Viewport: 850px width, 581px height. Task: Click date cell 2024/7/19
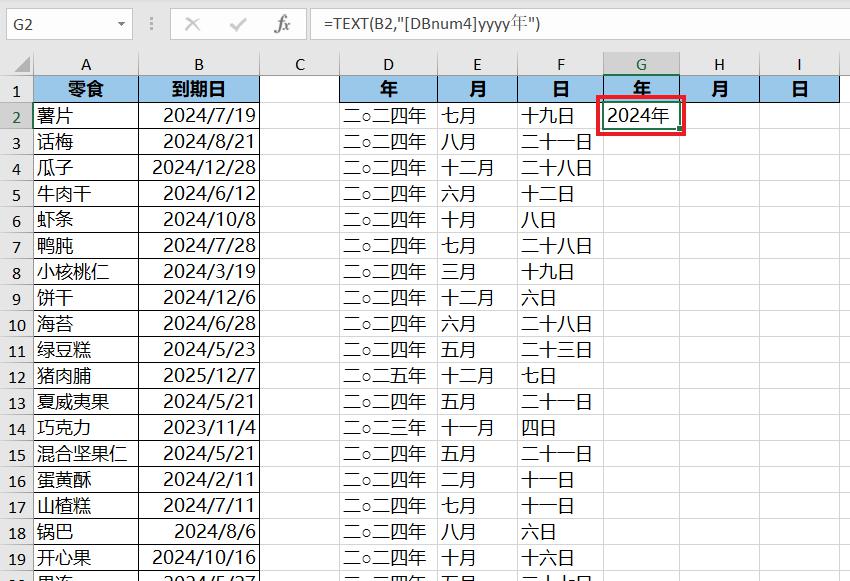199,115
